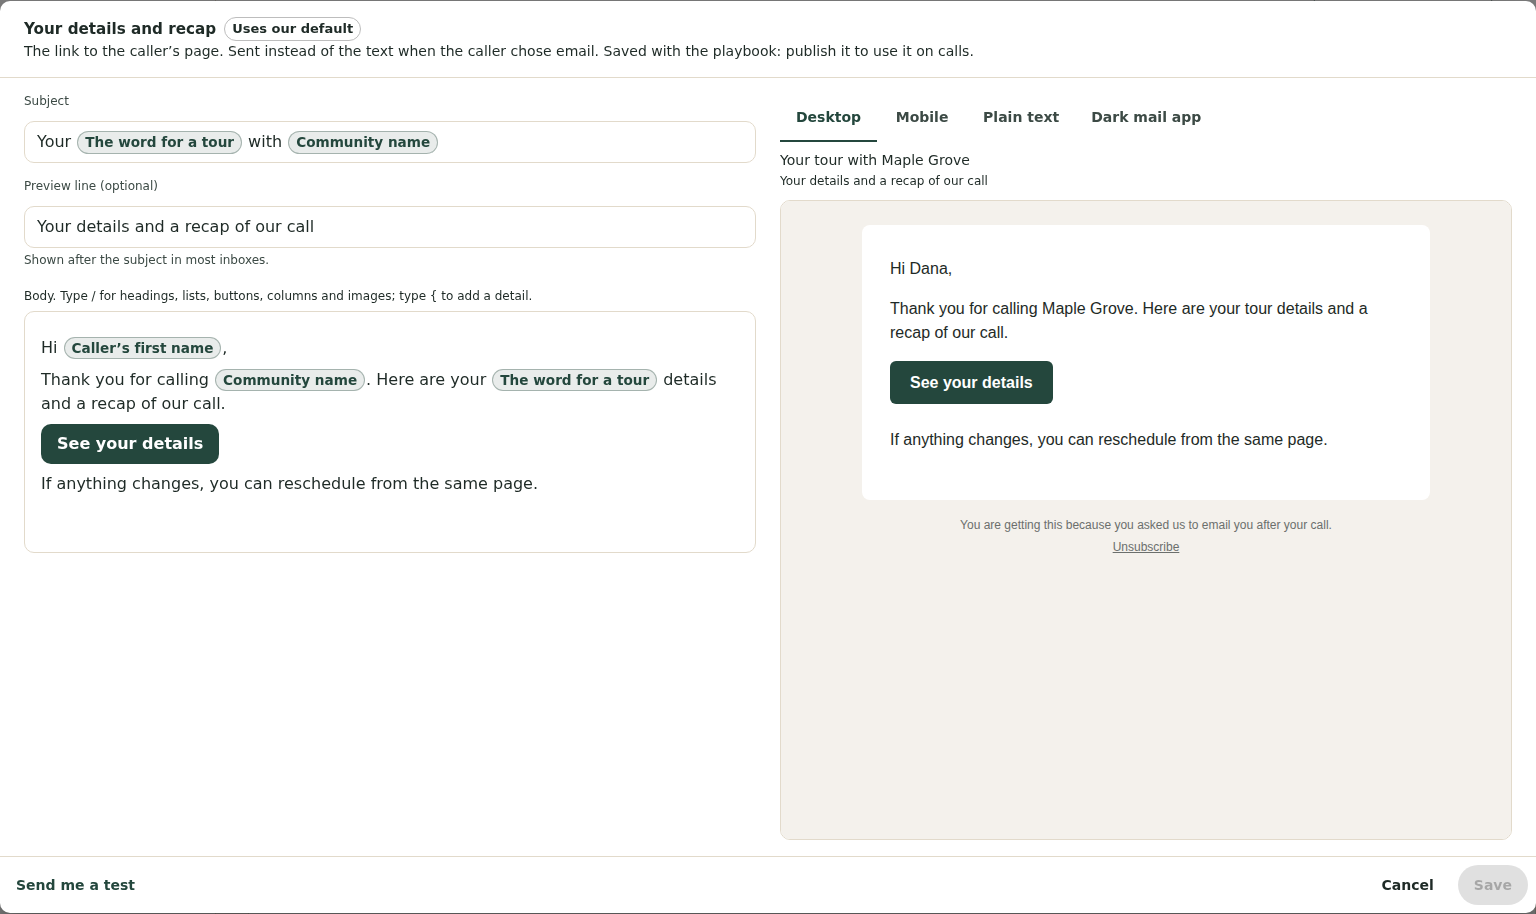Image resolution: width=1536 pixels, height=914 pixels.
Task: Select the Caller's first name chip
Action: [x=142, y=348]
